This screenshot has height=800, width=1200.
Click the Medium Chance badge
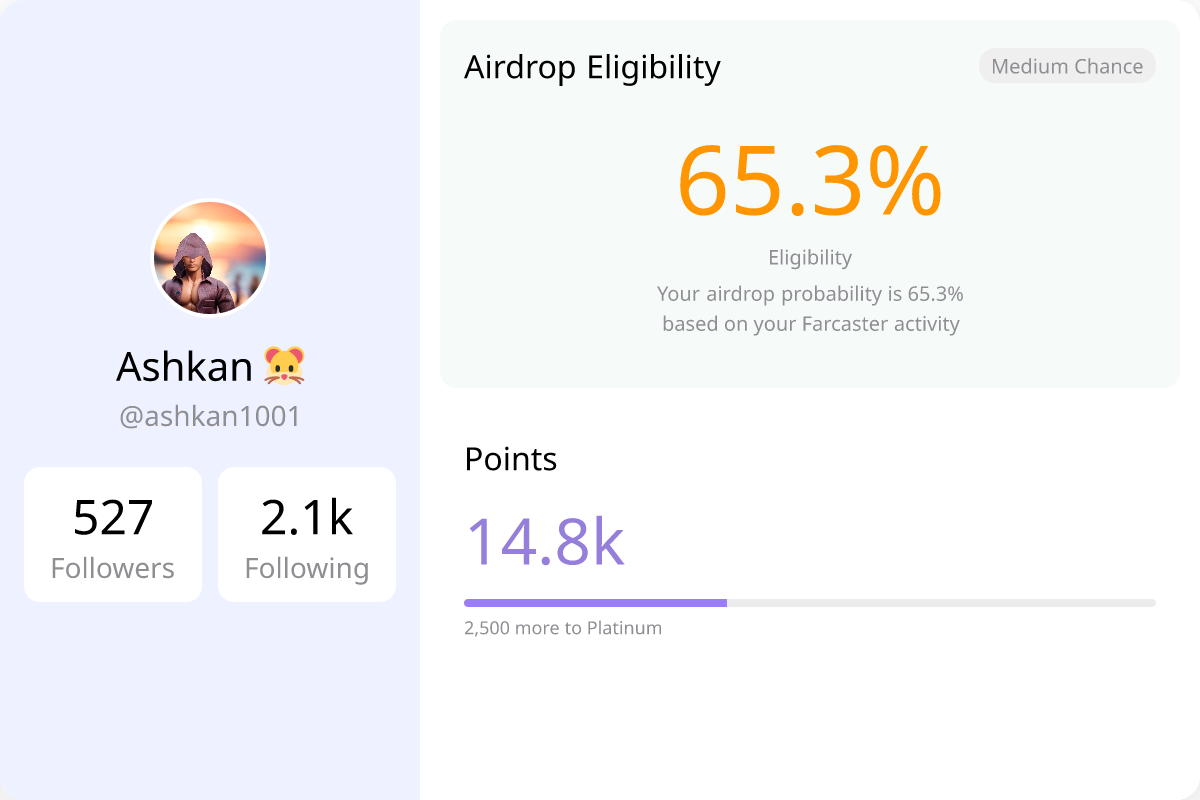pyautogui.click(x=1067, y=66)
